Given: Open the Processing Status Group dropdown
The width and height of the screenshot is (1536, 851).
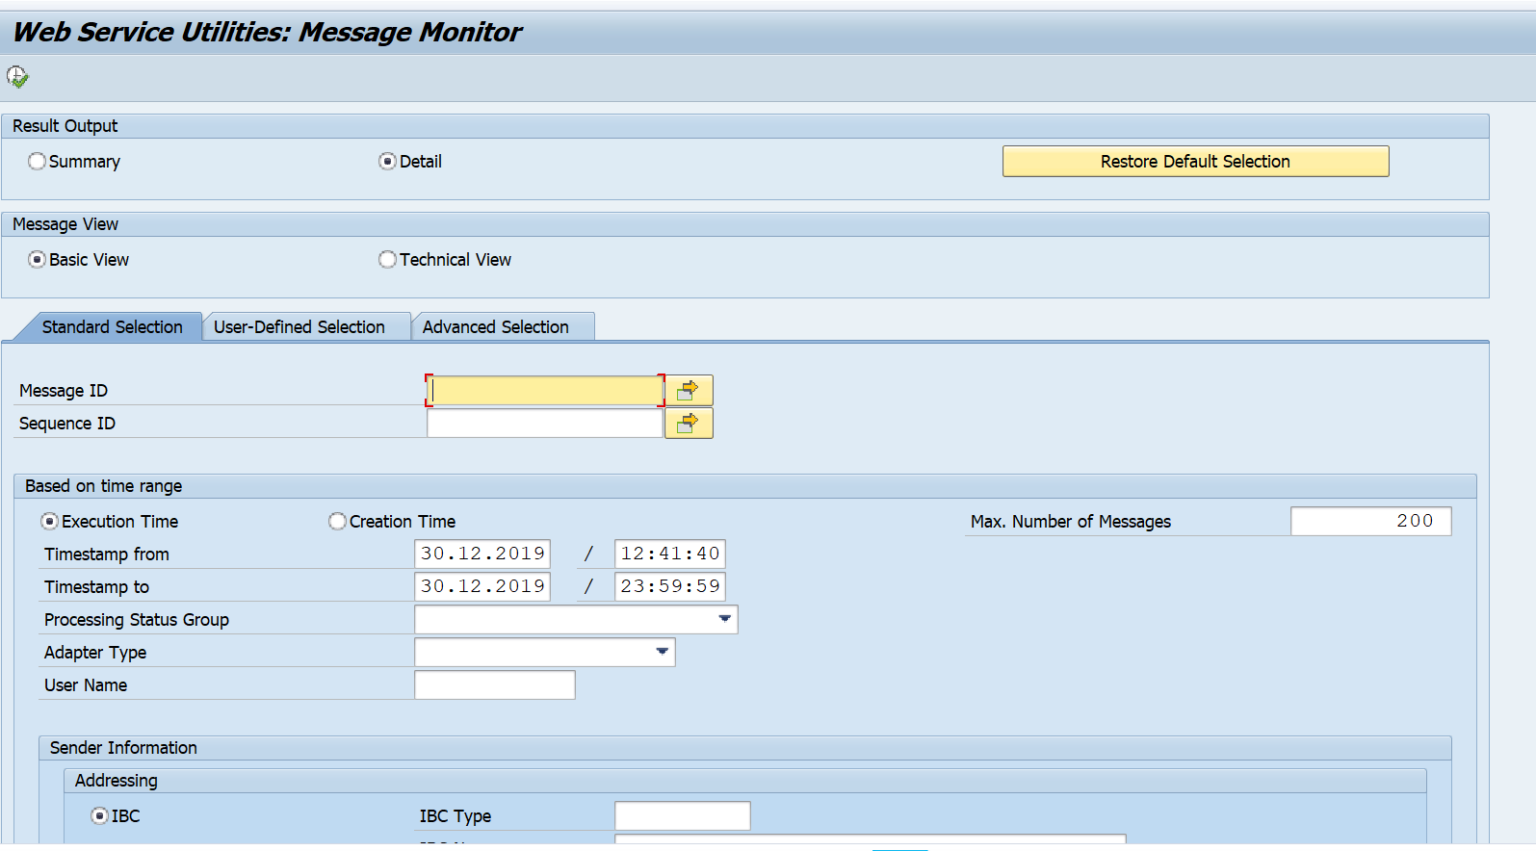Looking at the screenshot, I should [x=724, y=619].
